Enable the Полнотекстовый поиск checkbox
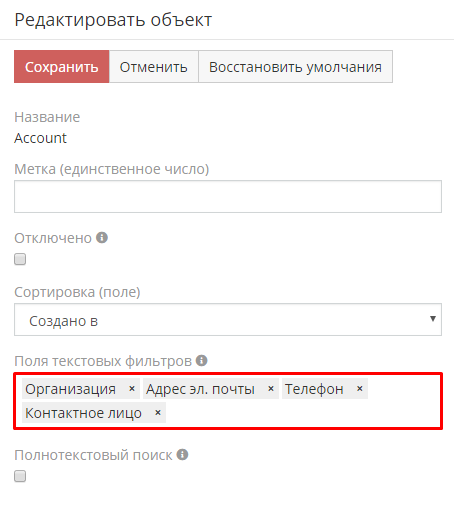454x512 pixels. [x=20, y=476]
